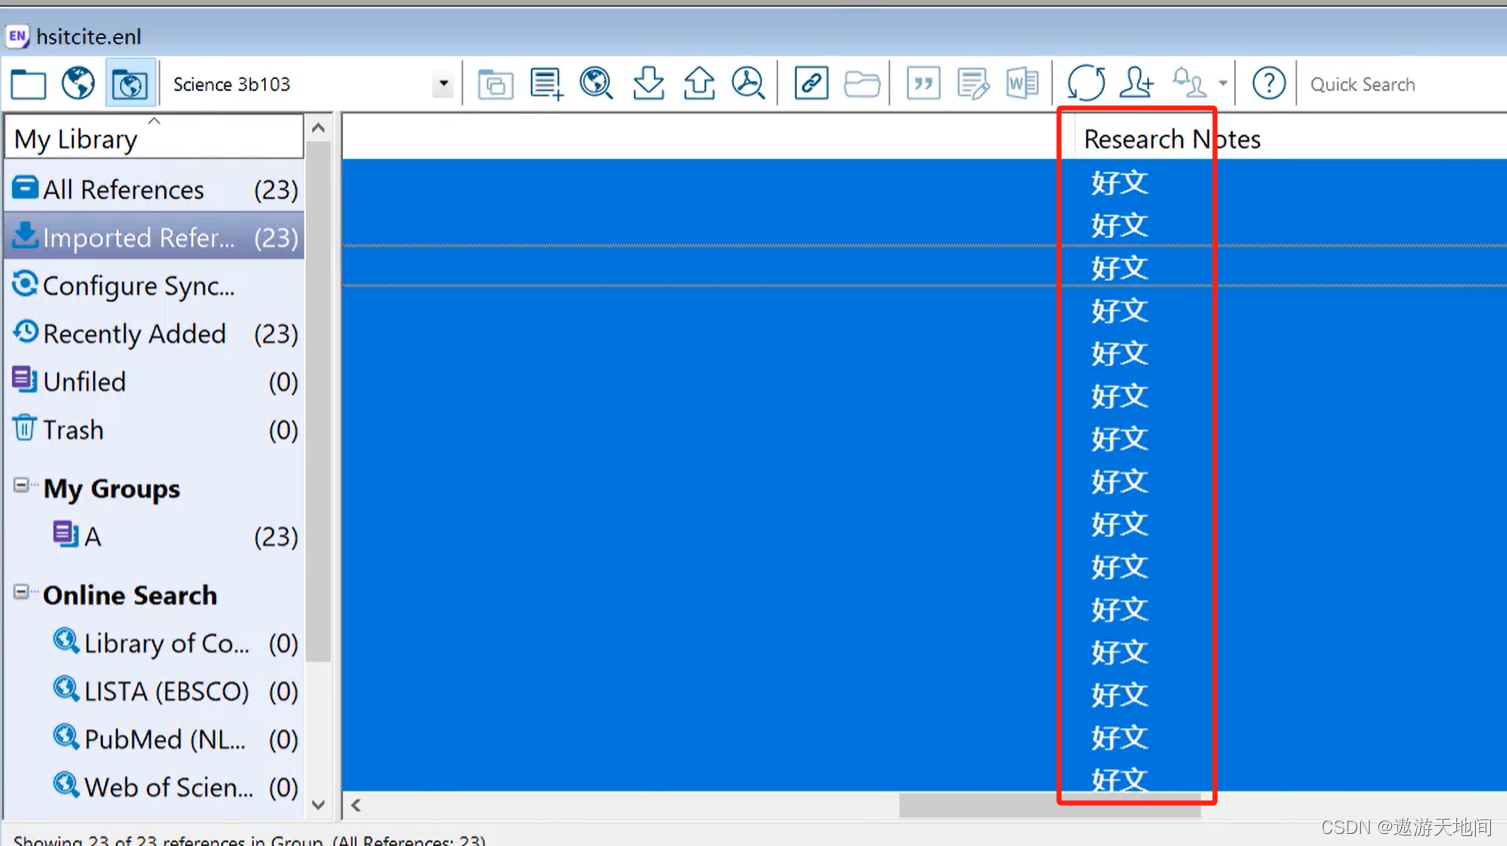Click the Trash bin icon in sidebar

click(24, 428)
